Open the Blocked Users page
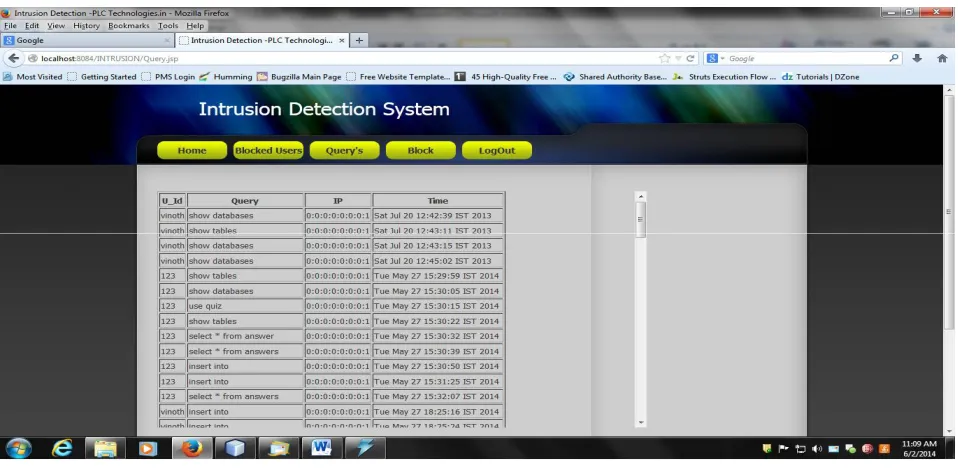Screen dimensions: 958x476 268,150
